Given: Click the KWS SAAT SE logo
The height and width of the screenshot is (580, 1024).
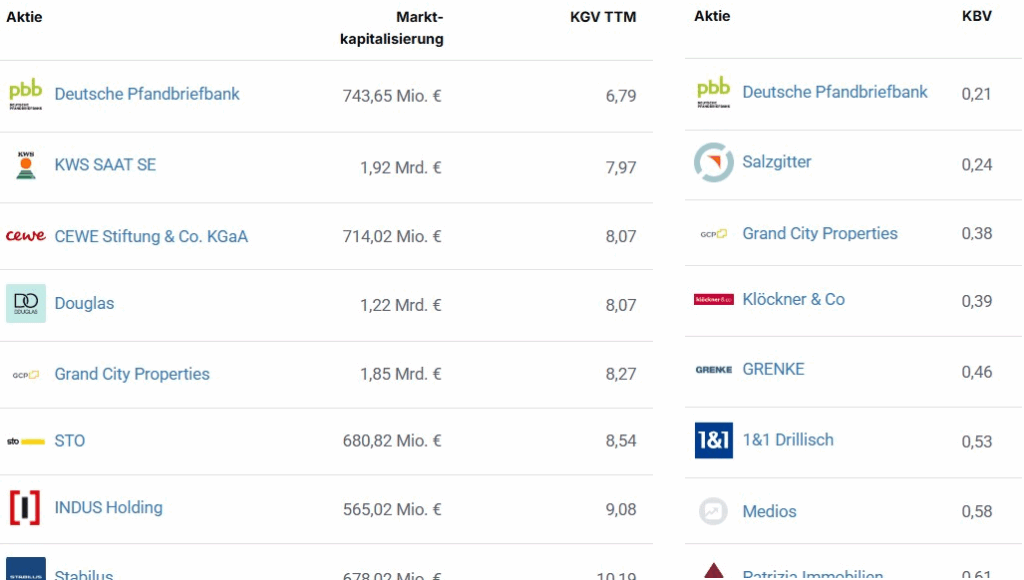Looking at the screenshot, I should click(25, 165).
